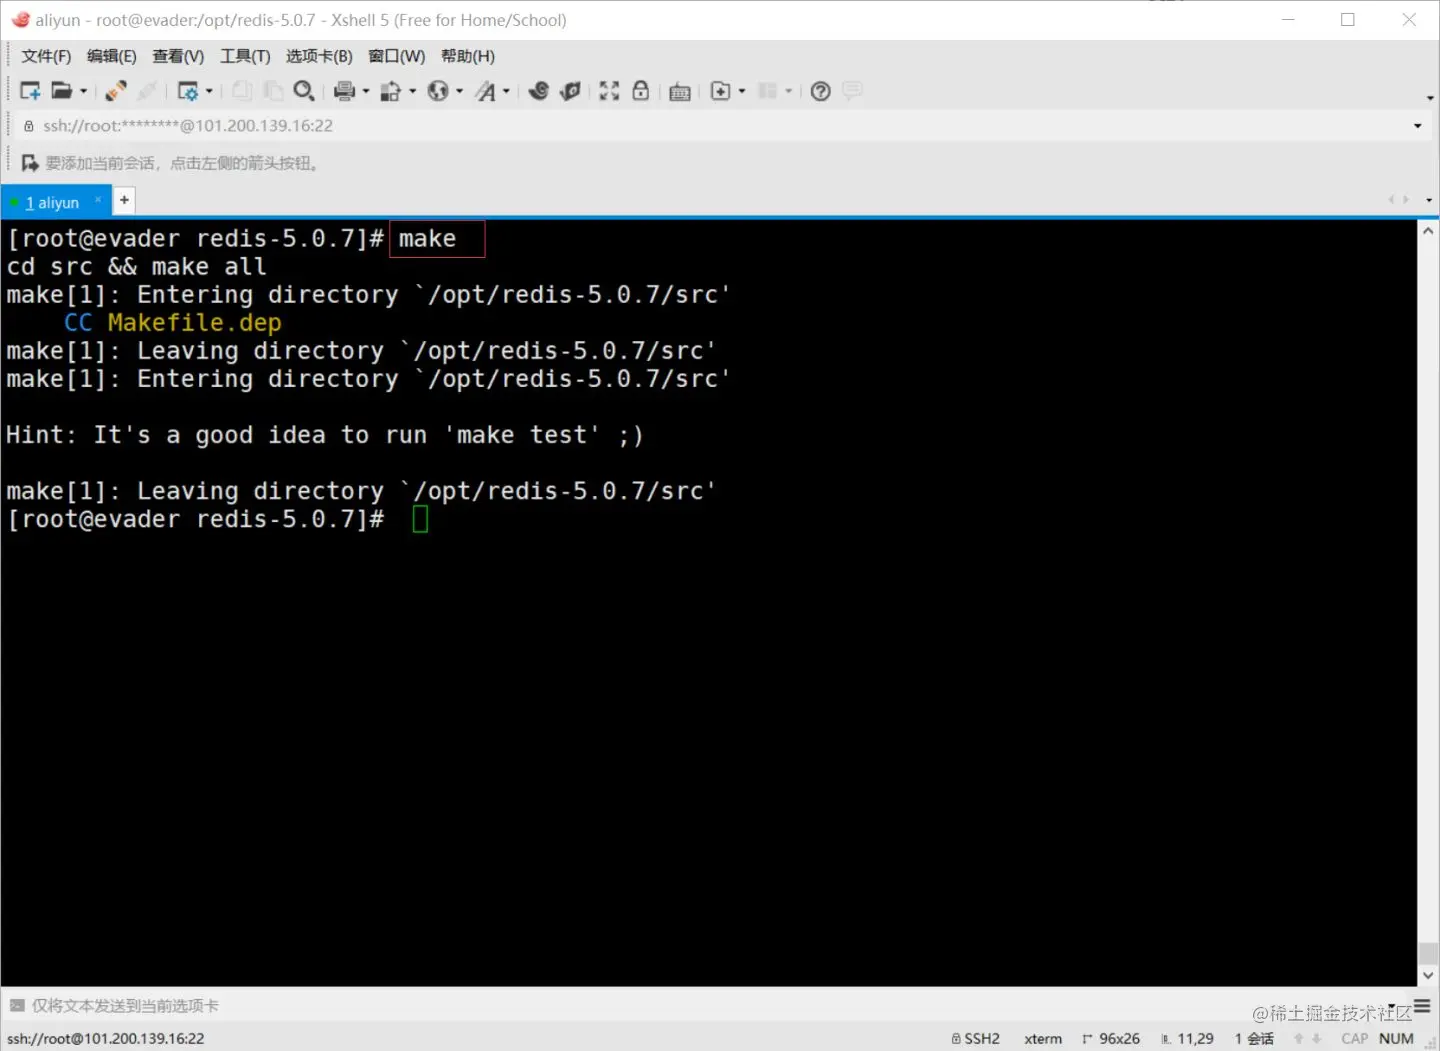Click the grayed-out chat bubble icon

(x=852, y=91)
